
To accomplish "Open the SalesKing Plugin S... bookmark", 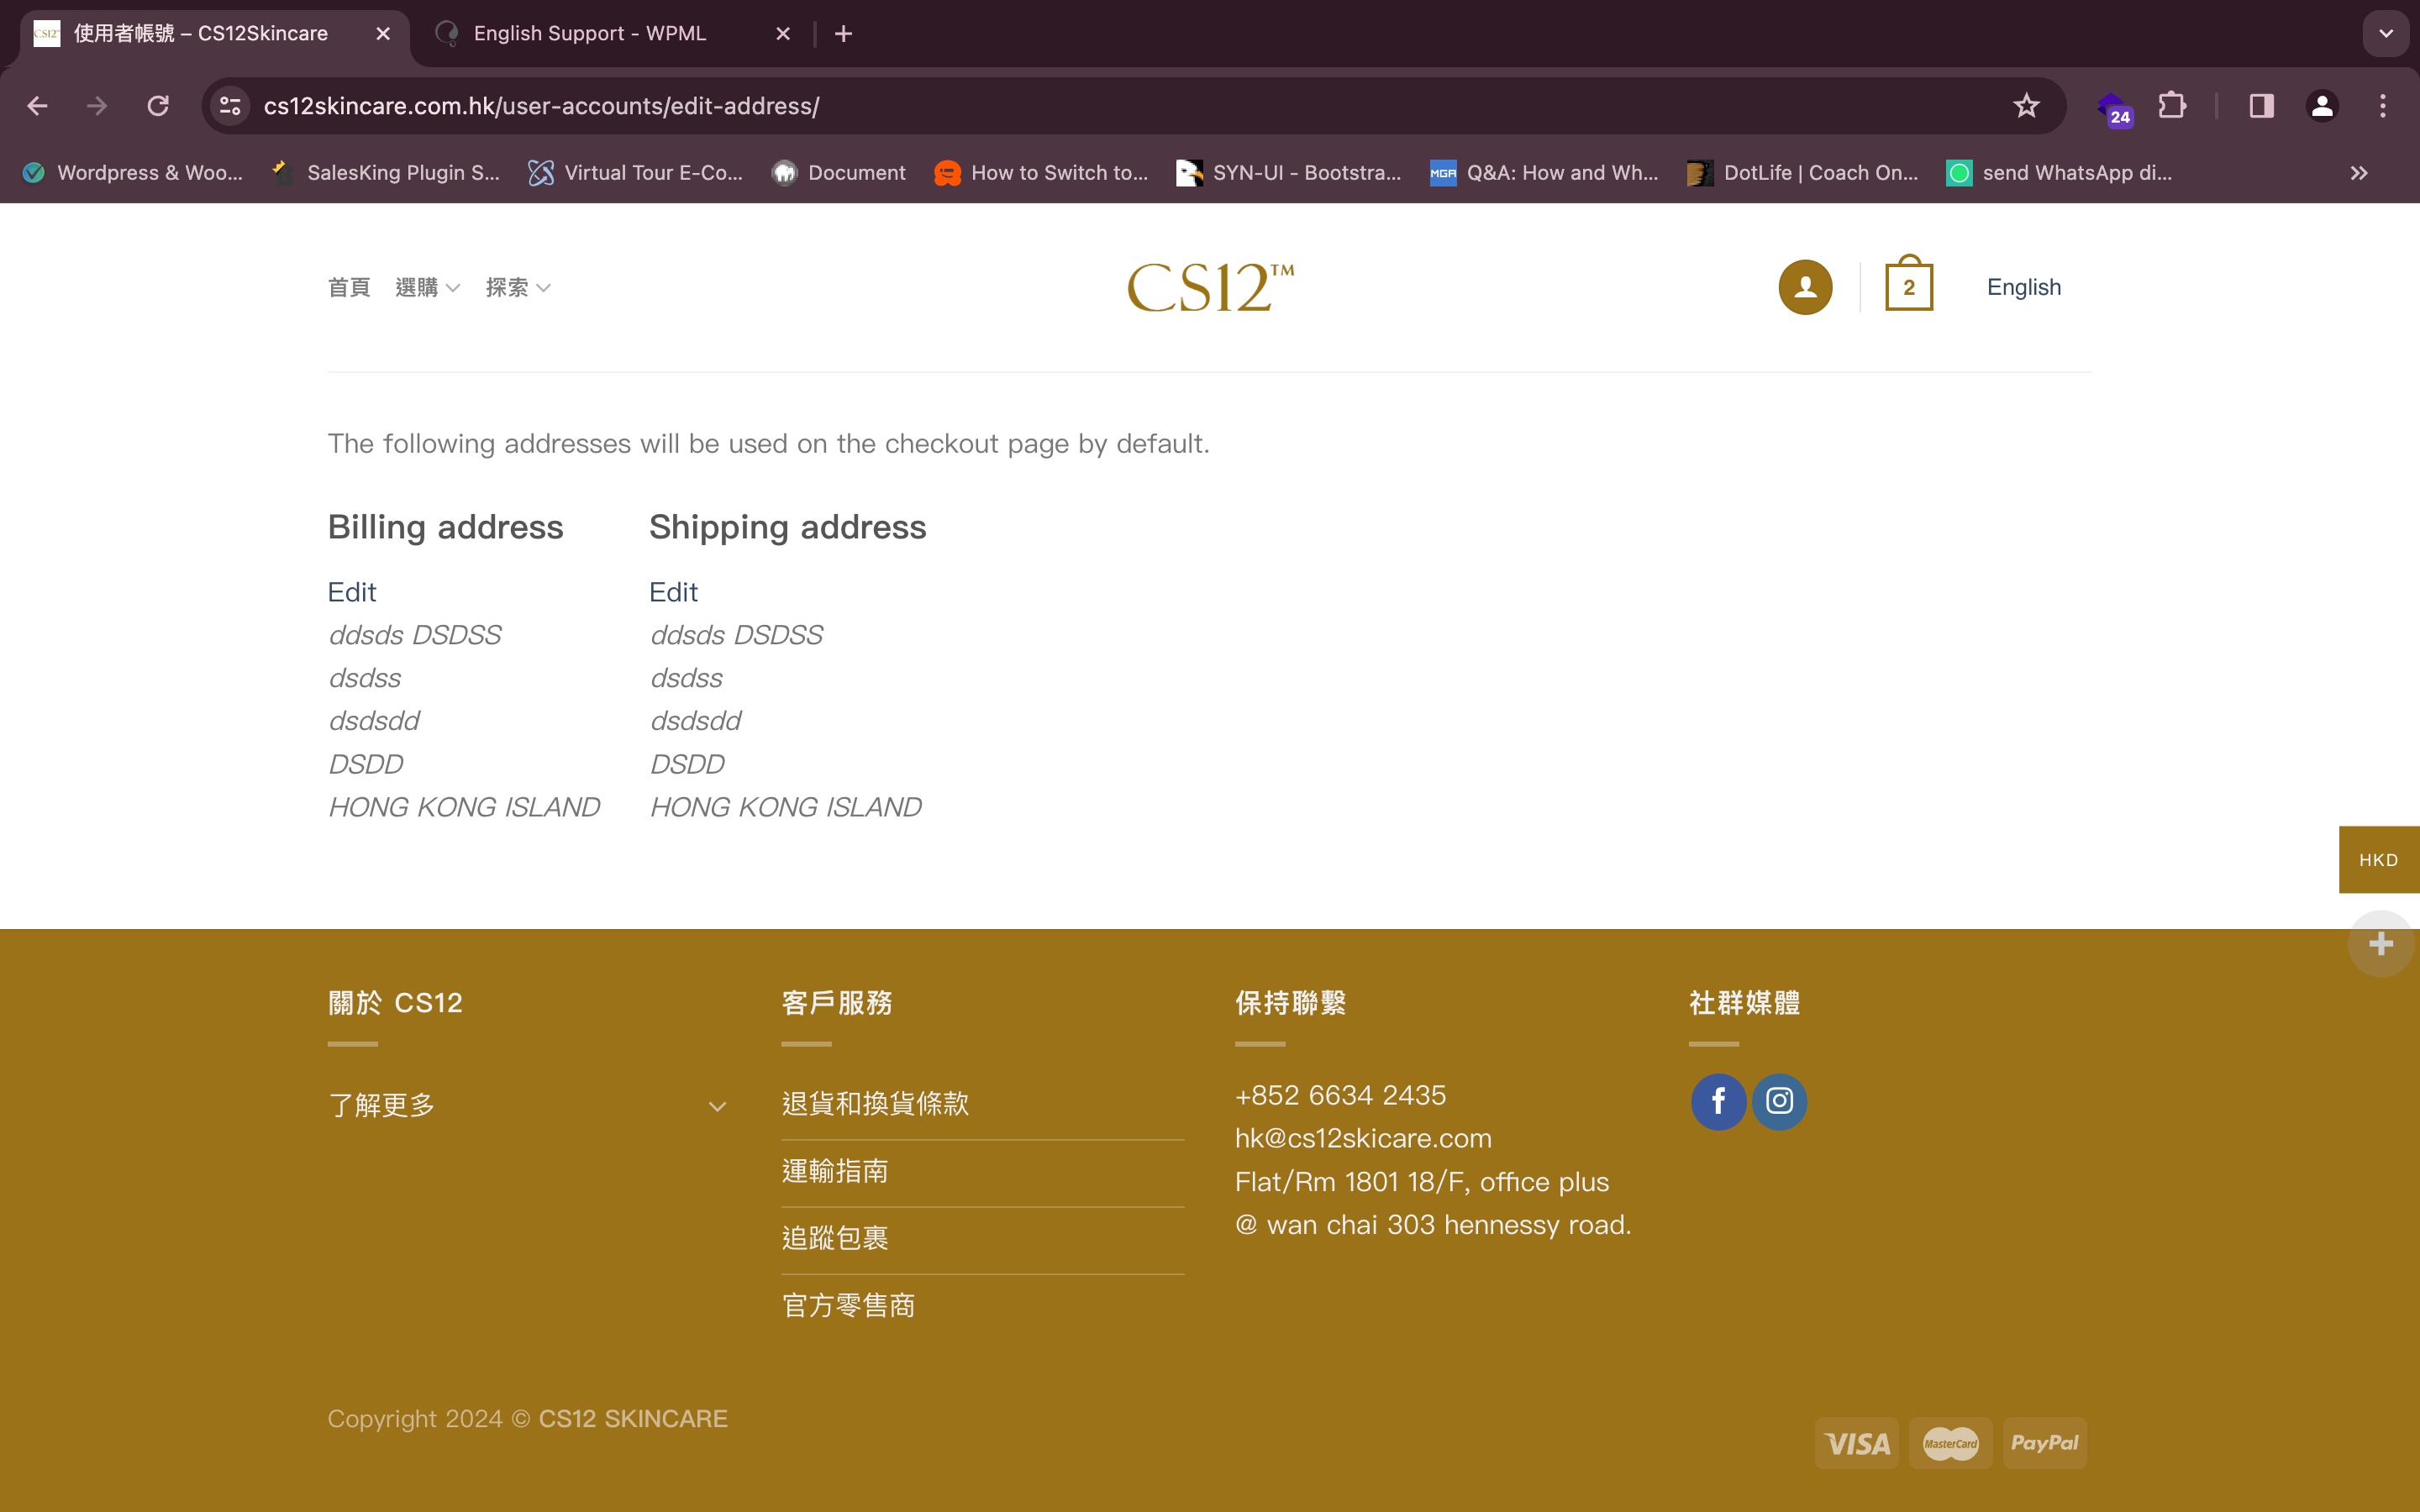I will click(386, 173).
